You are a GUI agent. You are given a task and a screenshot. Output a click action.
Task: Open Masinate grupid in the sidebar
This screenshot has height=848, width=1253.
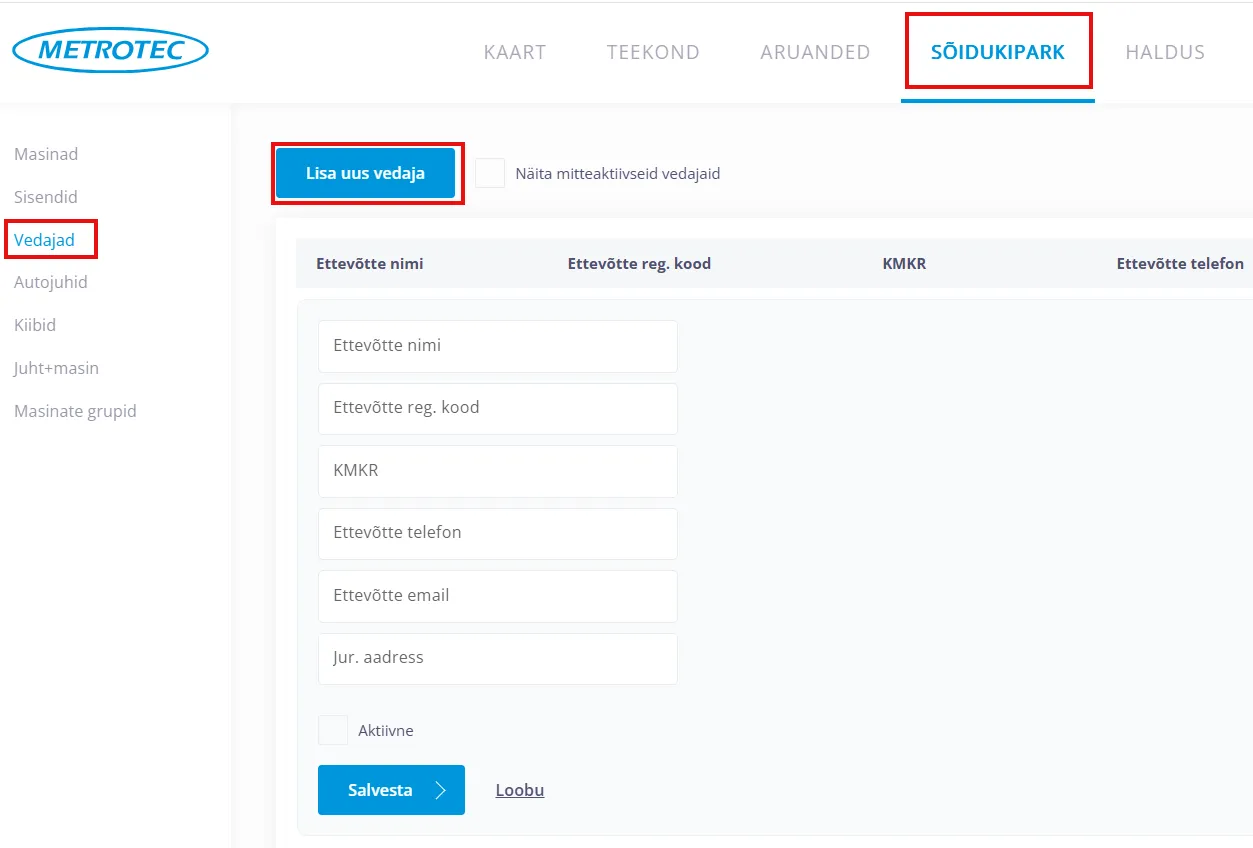pyautogui.click(x=75, y=411)
